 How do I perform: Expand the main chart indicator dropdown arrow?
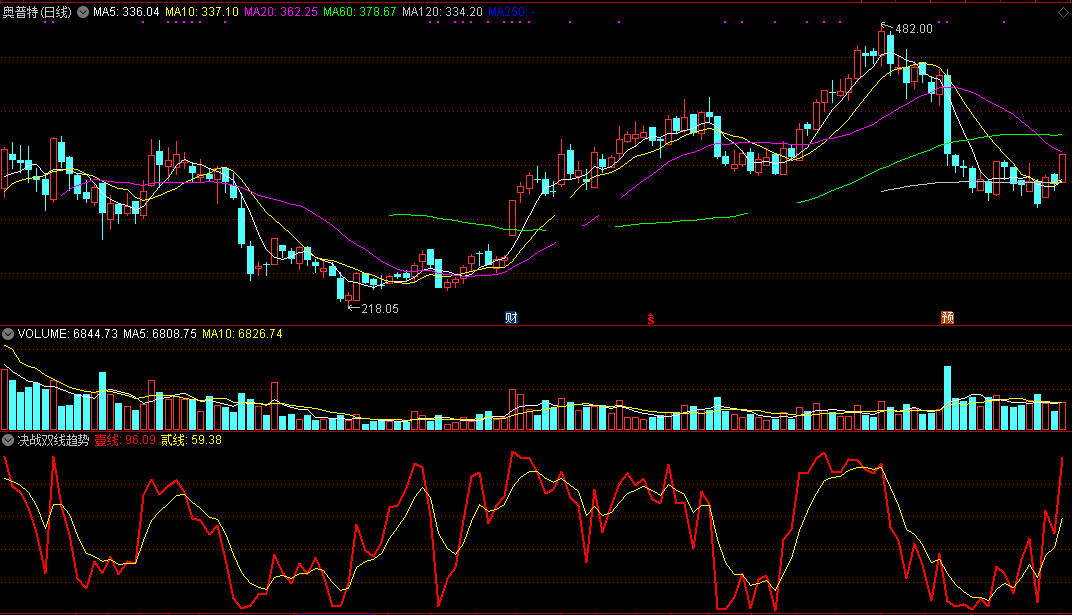point(83,12)
